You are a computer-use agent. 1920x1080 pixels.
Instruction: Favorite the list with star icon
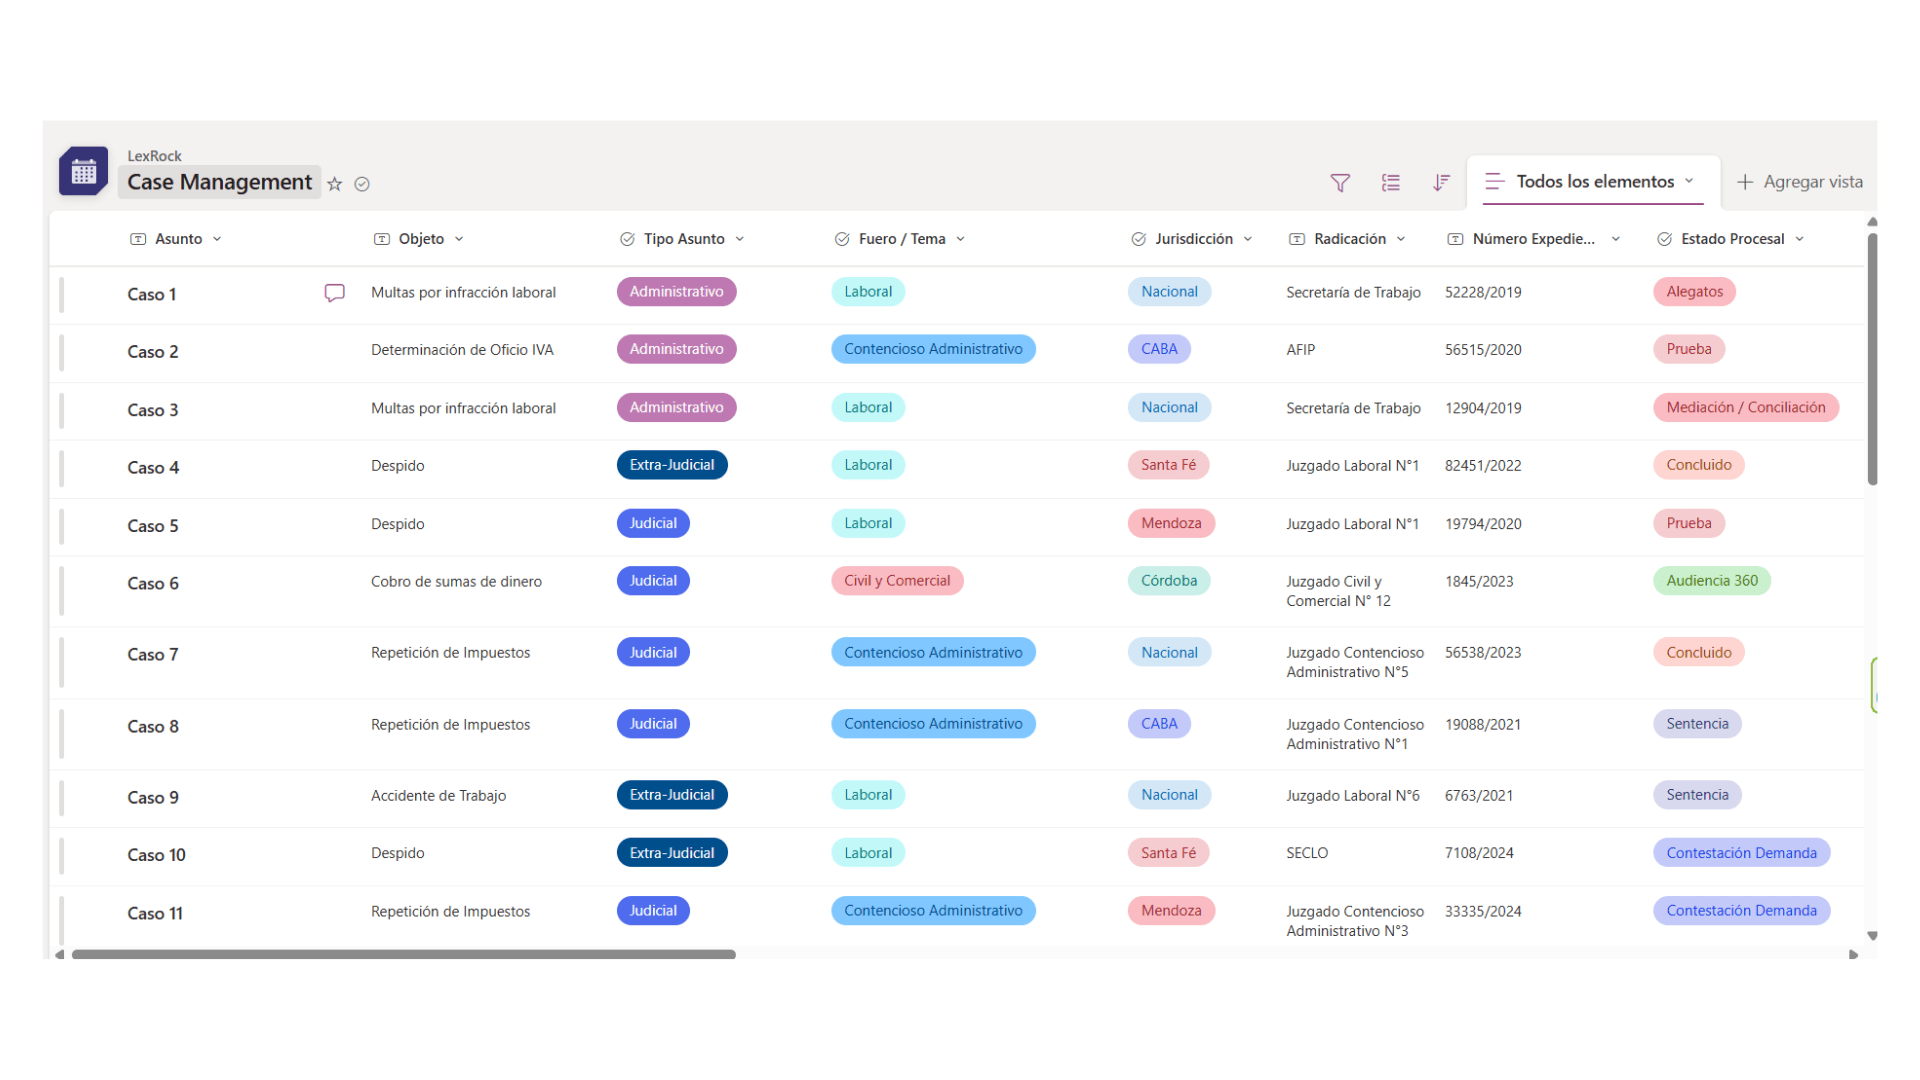tap(335, 184)
